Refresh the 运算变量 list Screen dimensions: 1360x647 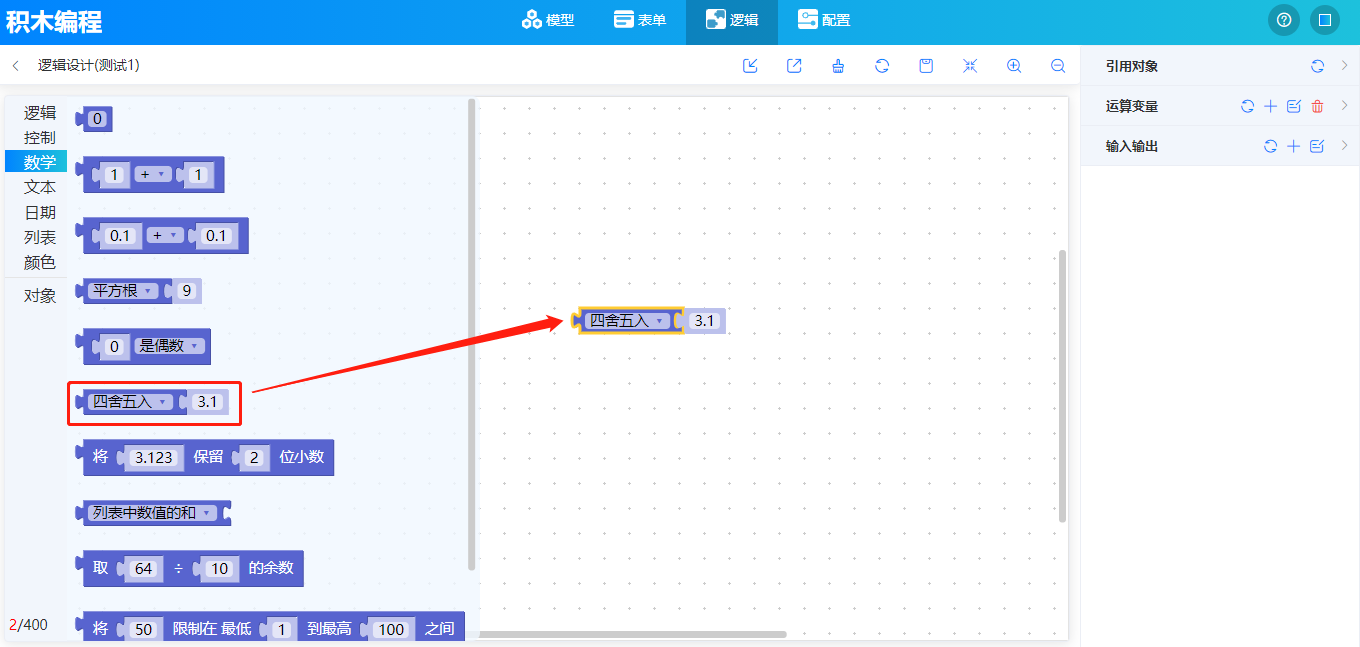click(x=1247, y=106)
